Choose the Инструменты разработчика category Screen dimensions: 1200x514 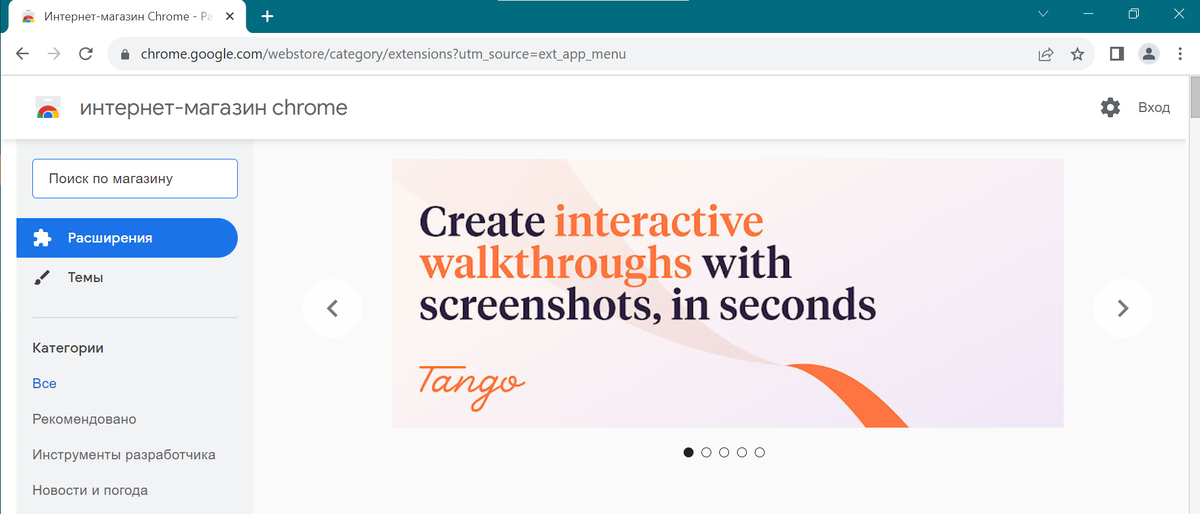click(x=124, y=455)
